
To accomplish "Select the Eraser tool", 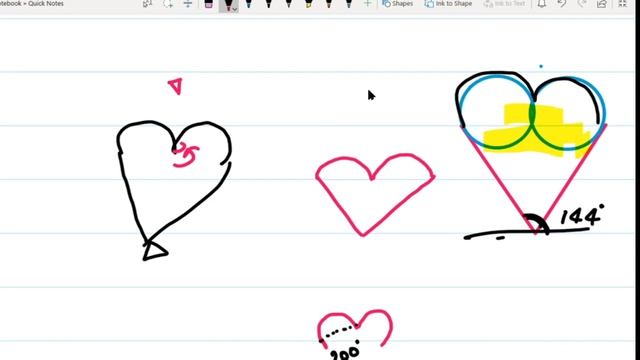I will click(209, 4).
